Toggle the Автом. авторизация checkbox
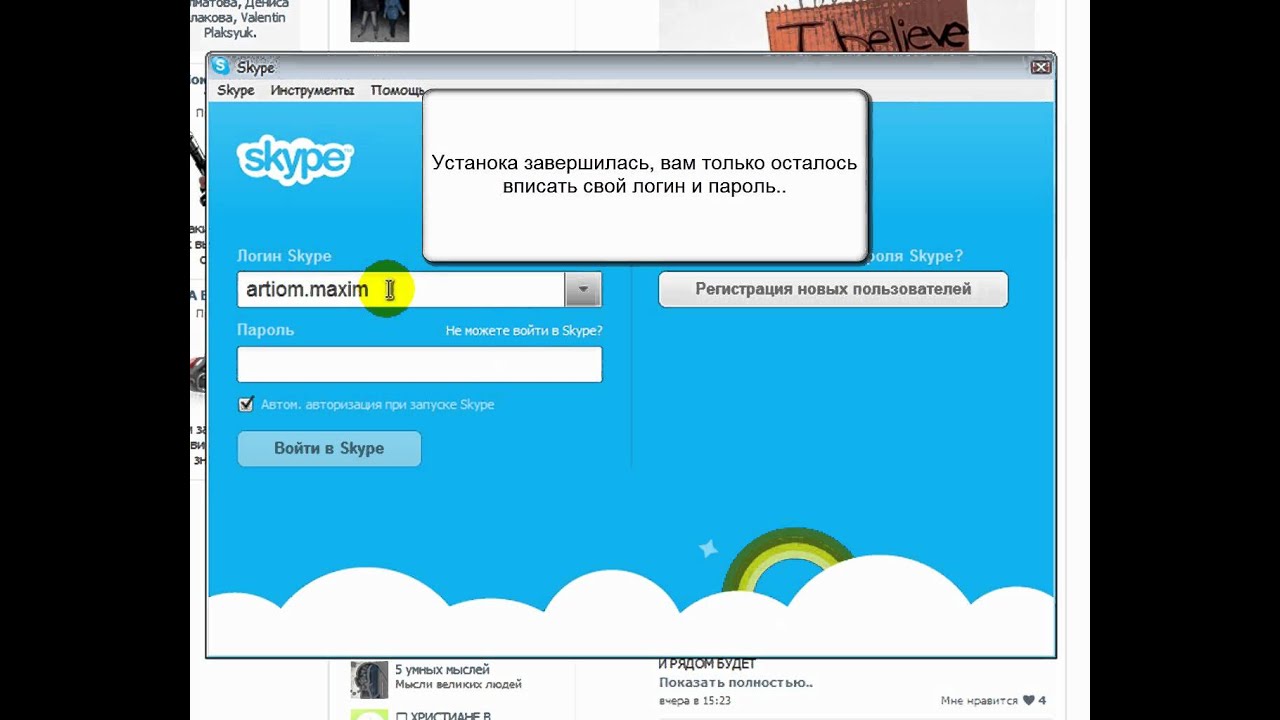 click(x=246, y=404)
